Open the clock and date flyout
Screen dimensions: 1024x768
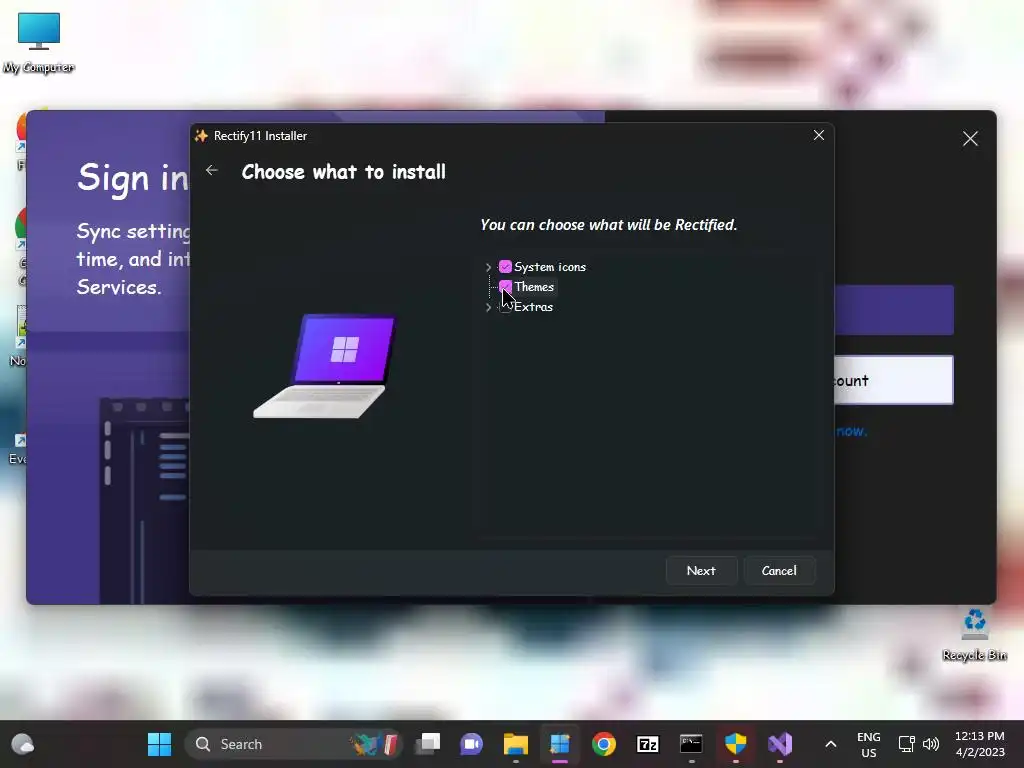click(980, 744)
